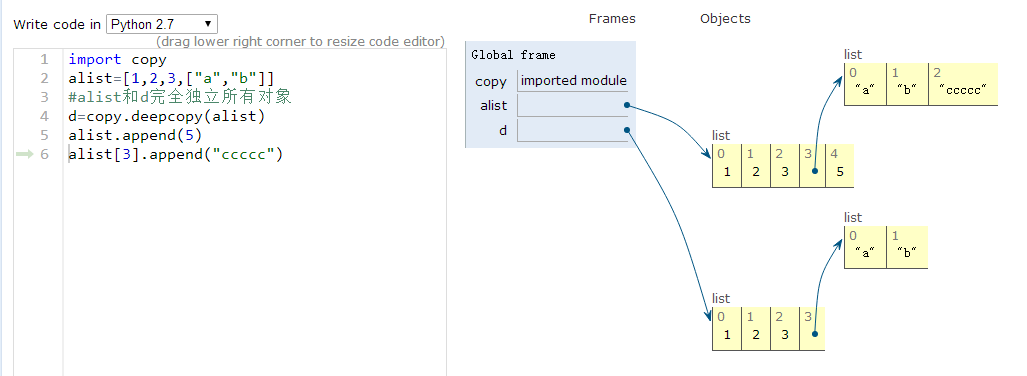Select the "ccccc" list cell
The height and width of the screenshot is (376, 1027).
963,84
